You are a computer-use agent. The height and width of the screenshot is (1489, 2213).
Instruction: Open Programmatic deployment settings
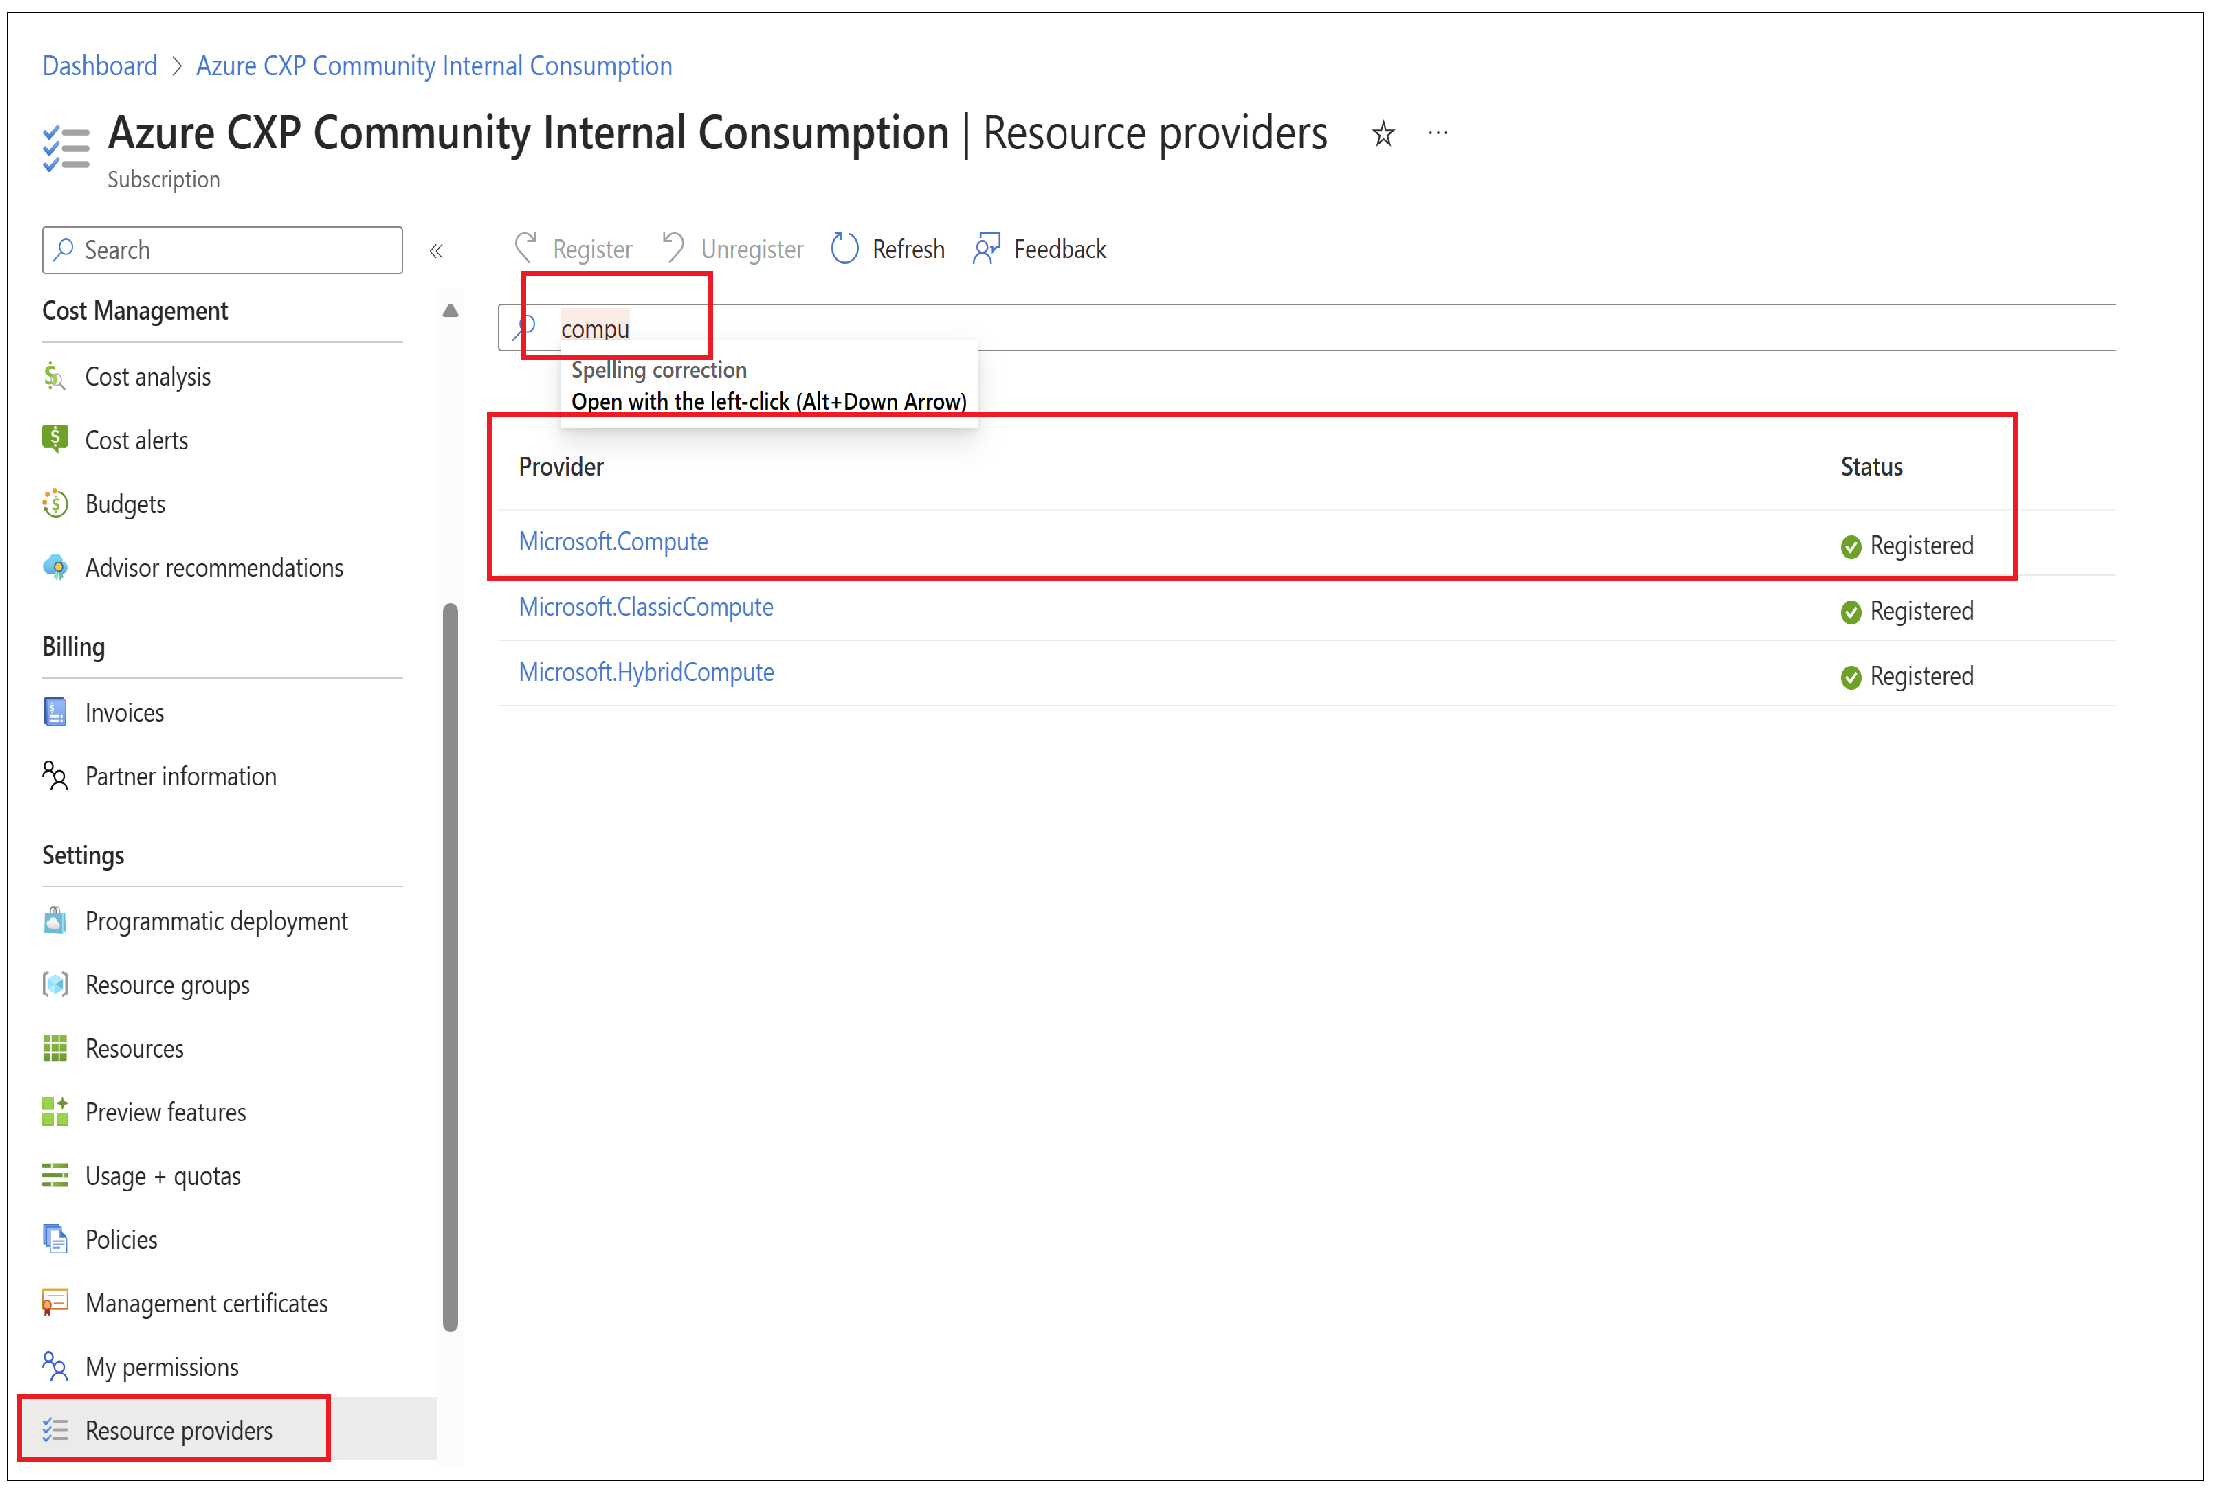[216, 921]
